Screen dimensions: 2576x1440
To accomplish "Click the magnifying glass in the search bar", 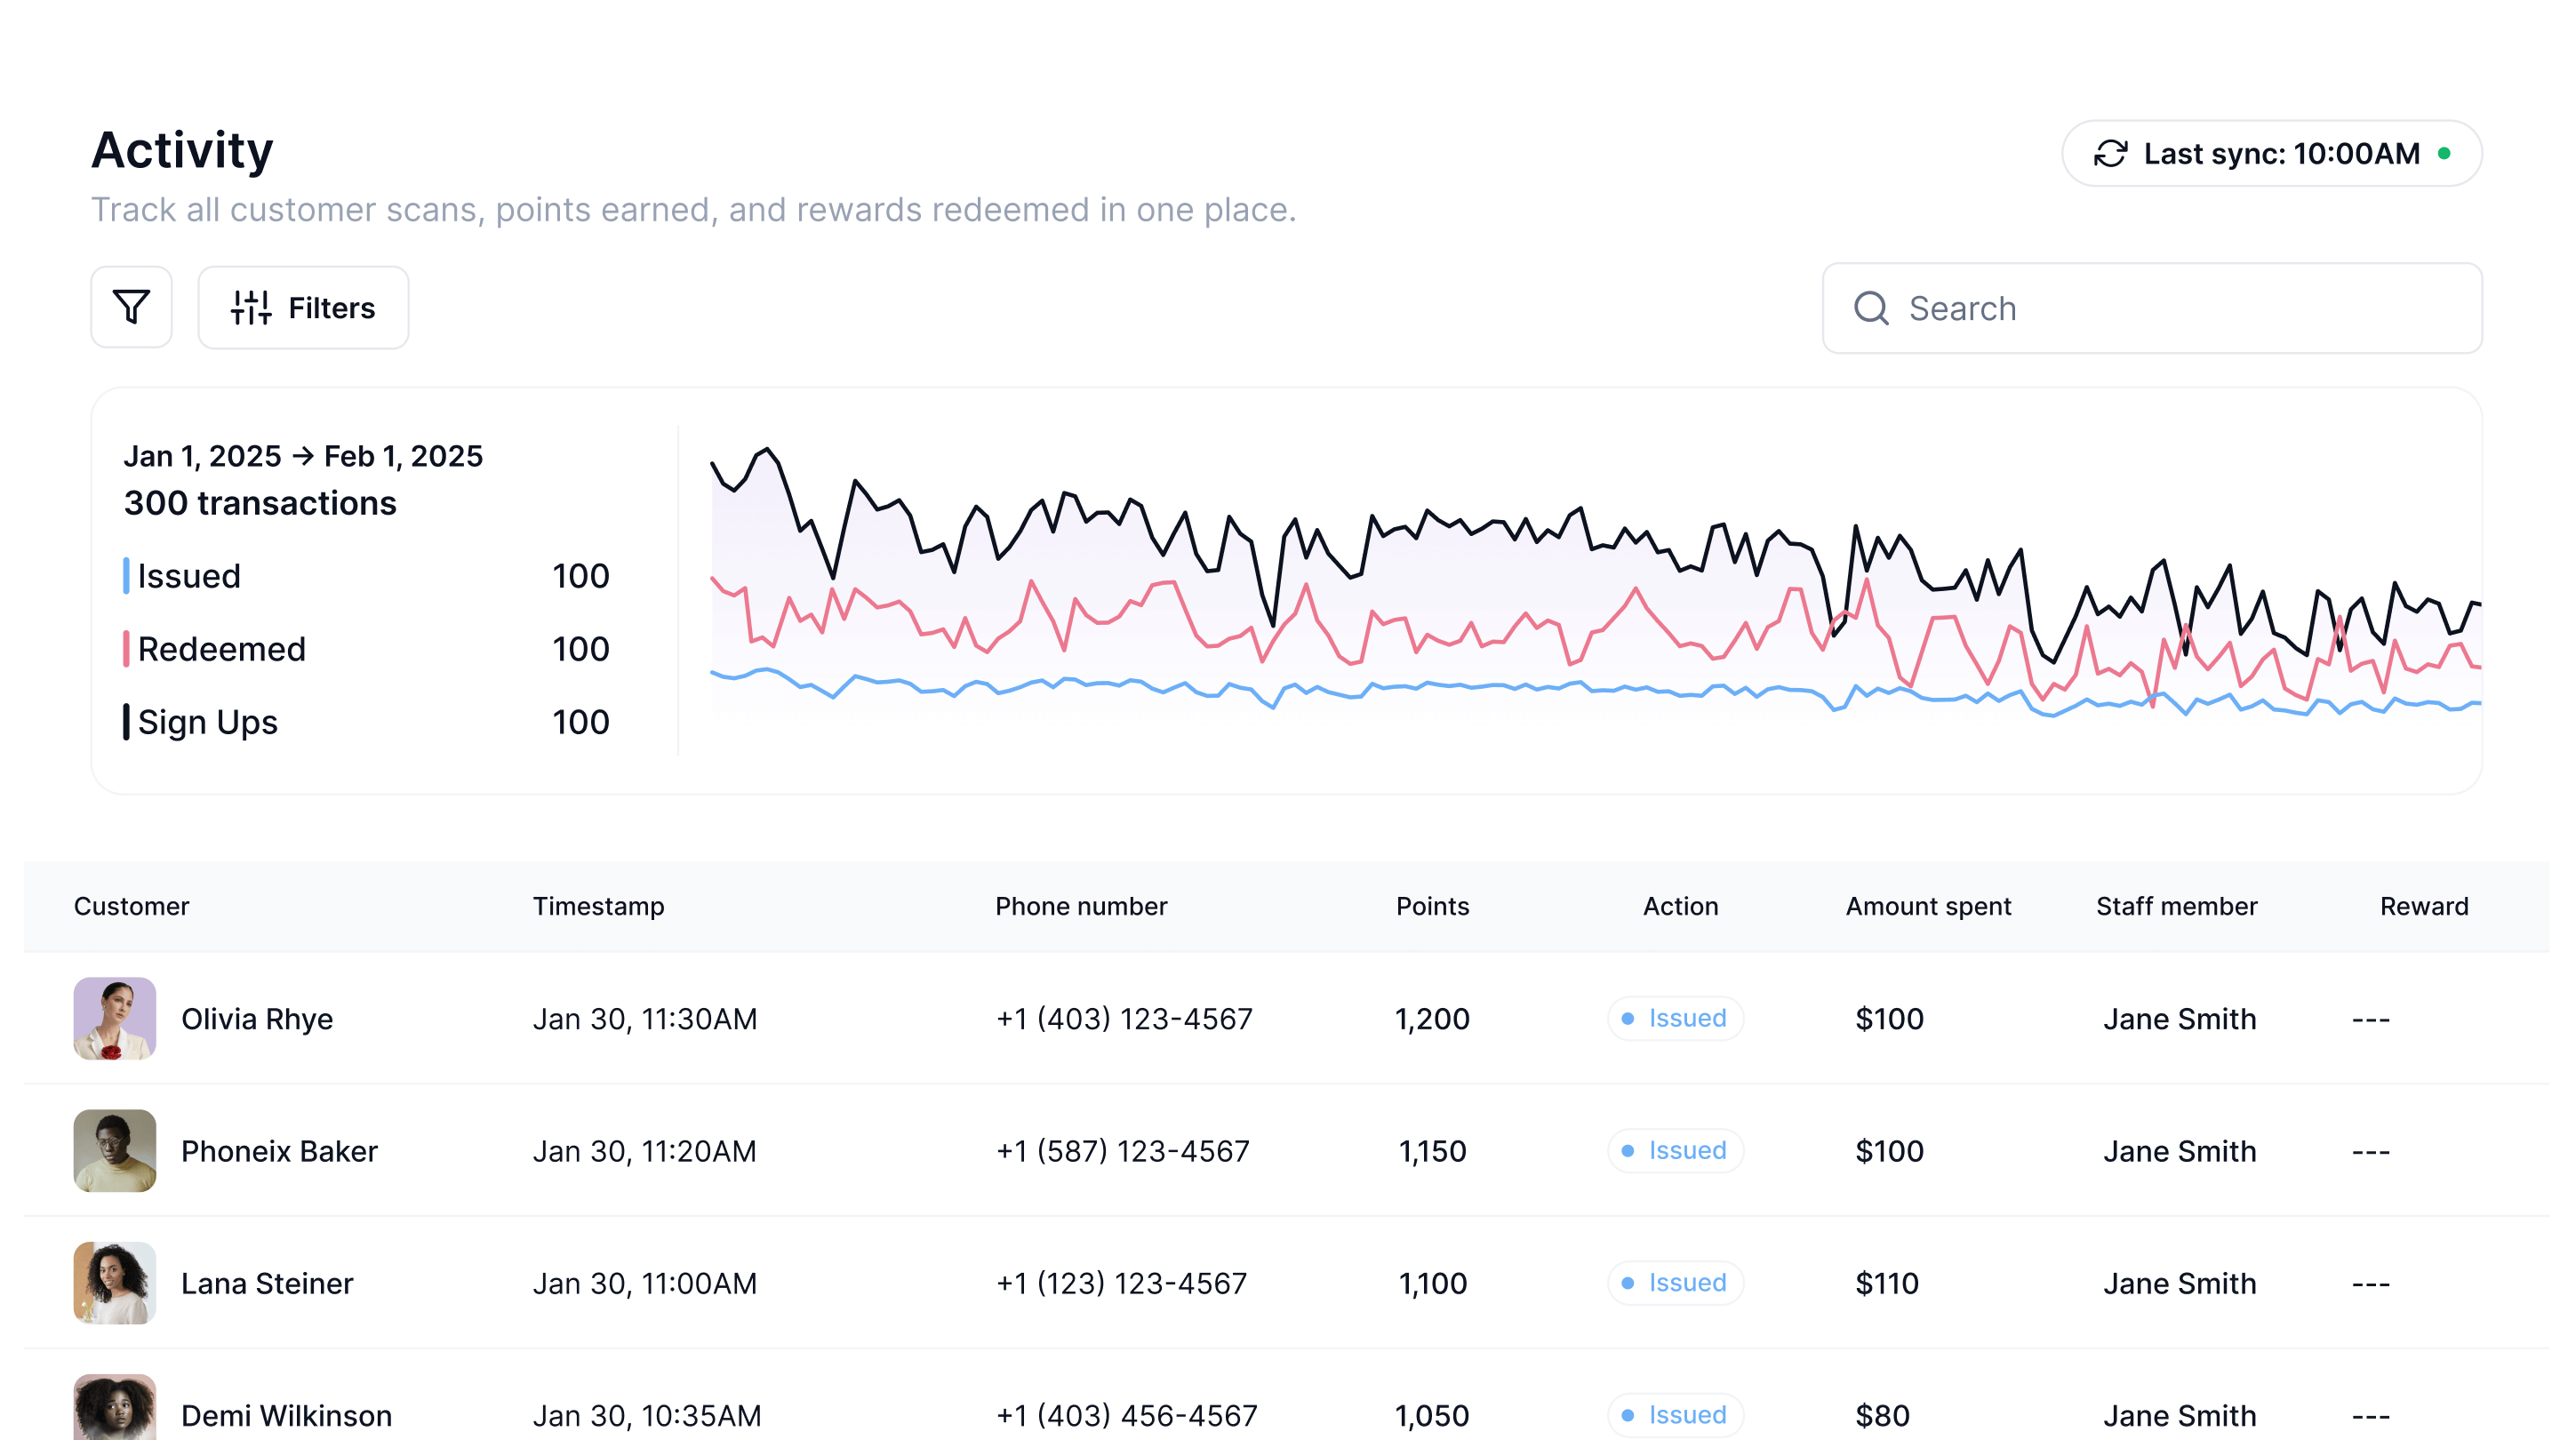I will tap(1872, 308).
